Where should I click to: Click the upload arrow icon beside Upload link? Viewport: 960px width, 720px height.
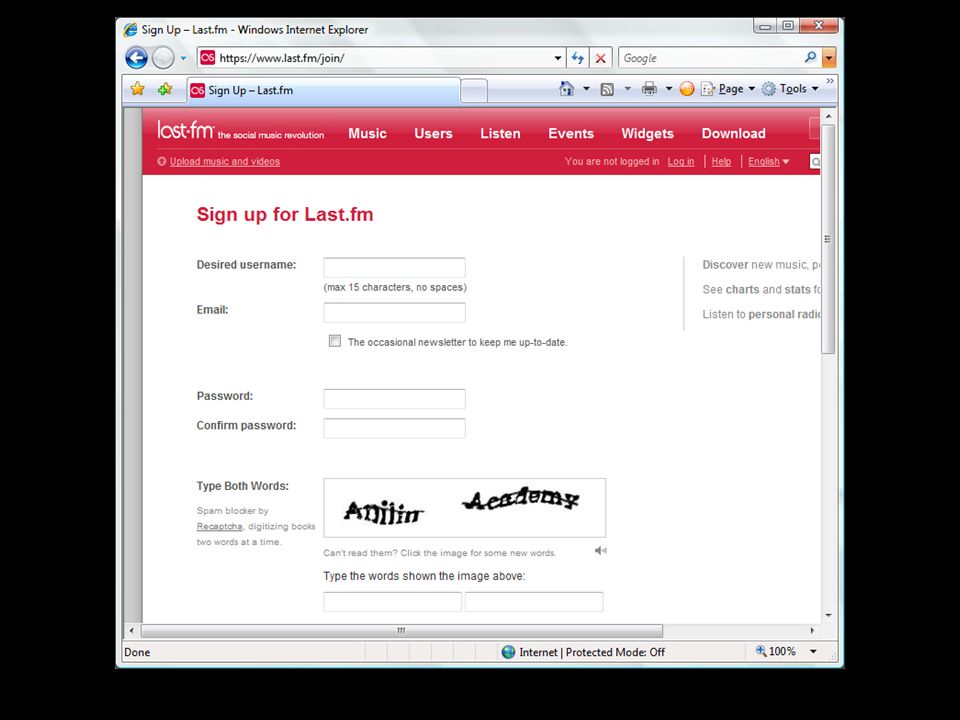point(162,162)
